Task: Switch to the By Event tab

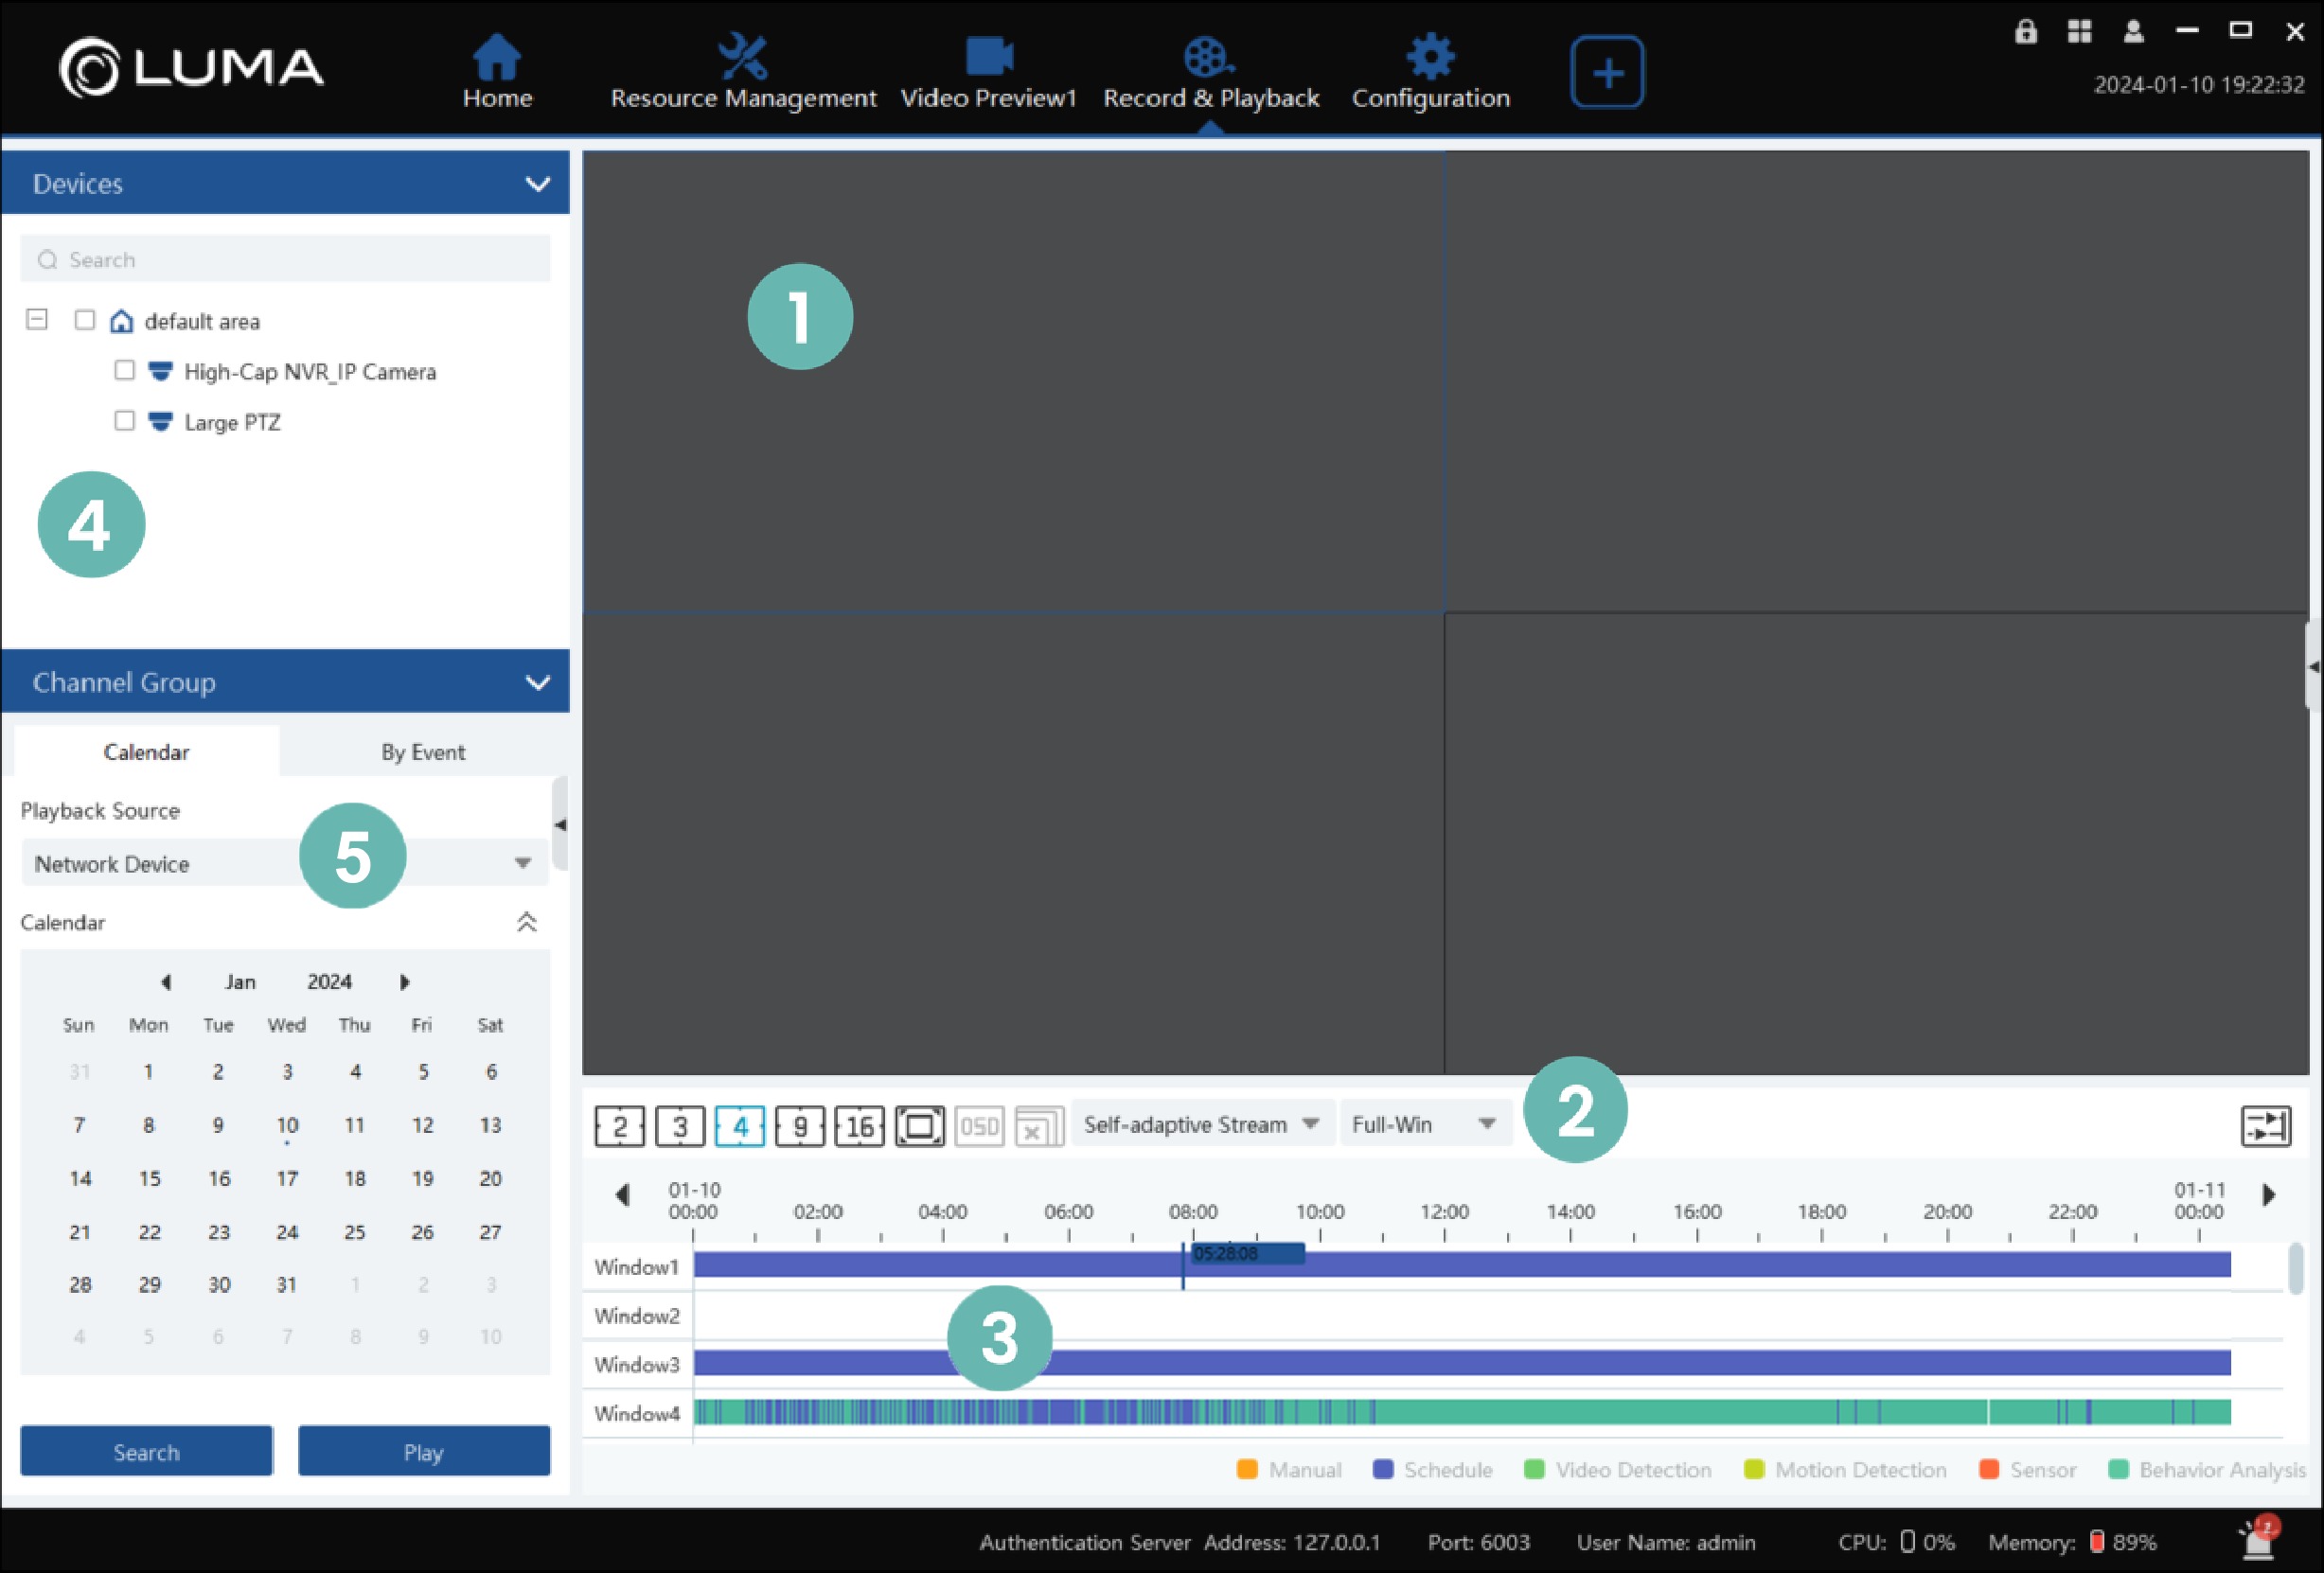Action: point(422,752)
